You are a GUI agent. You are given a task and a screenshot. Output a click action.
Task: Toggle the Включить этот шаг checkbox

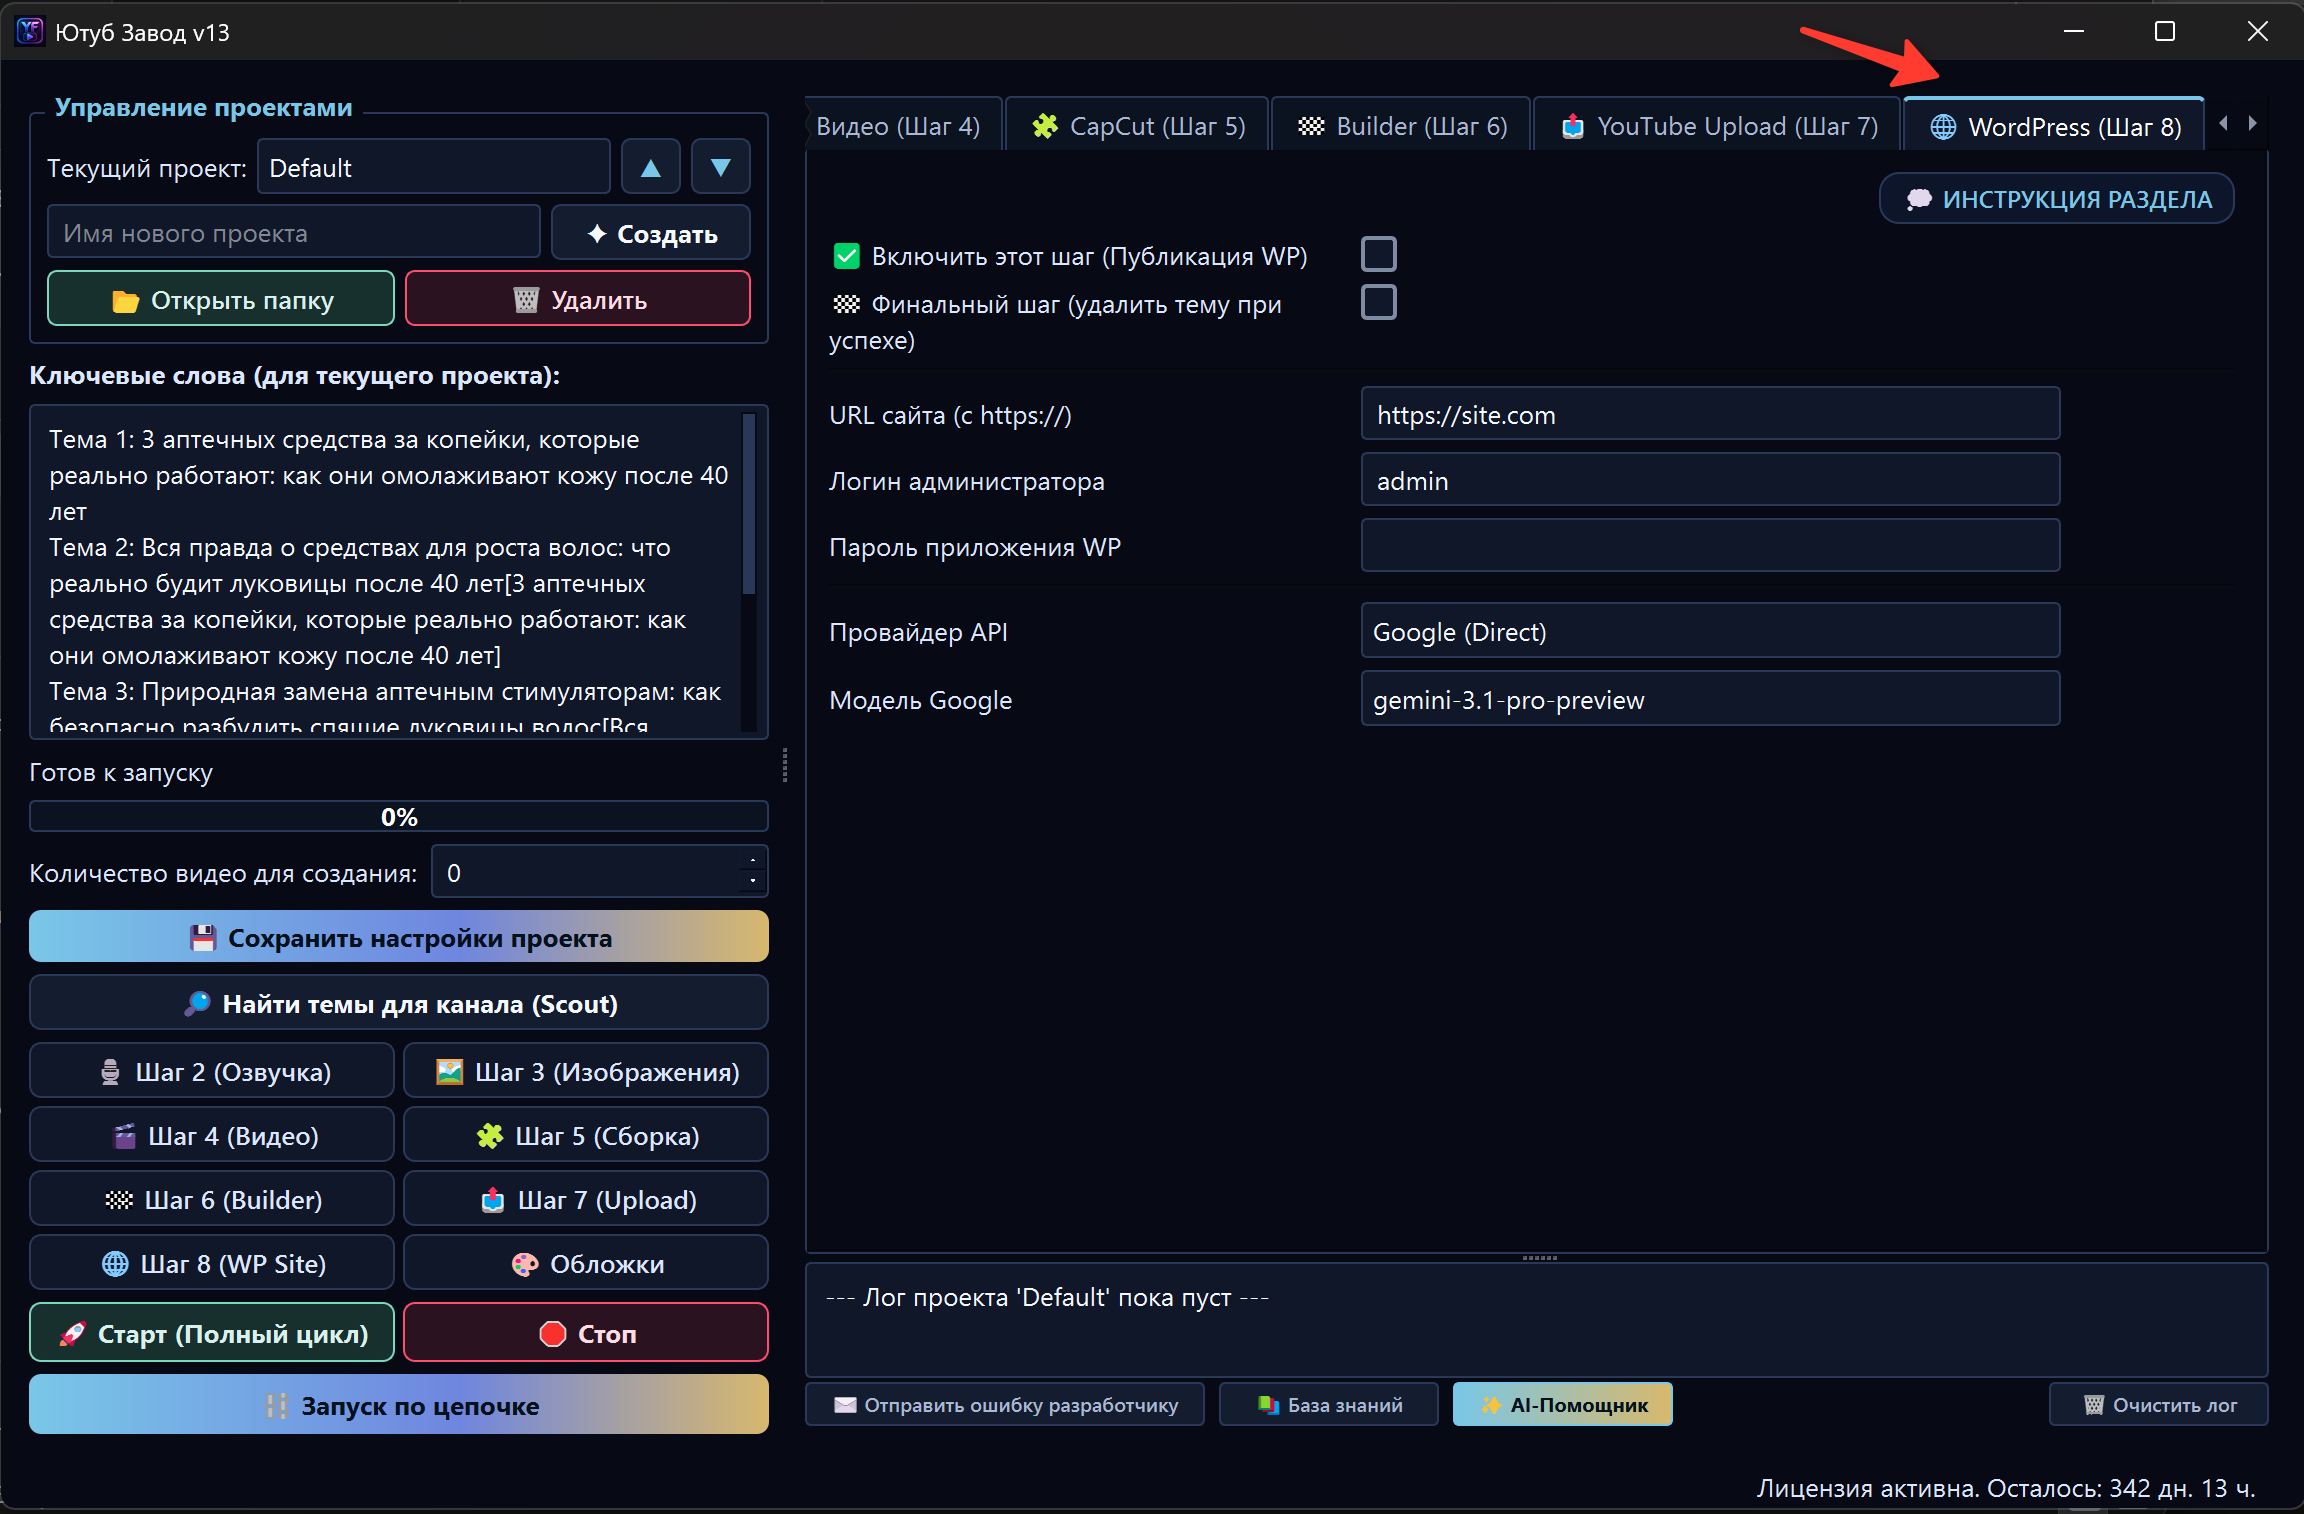(x=1379, y=255)
